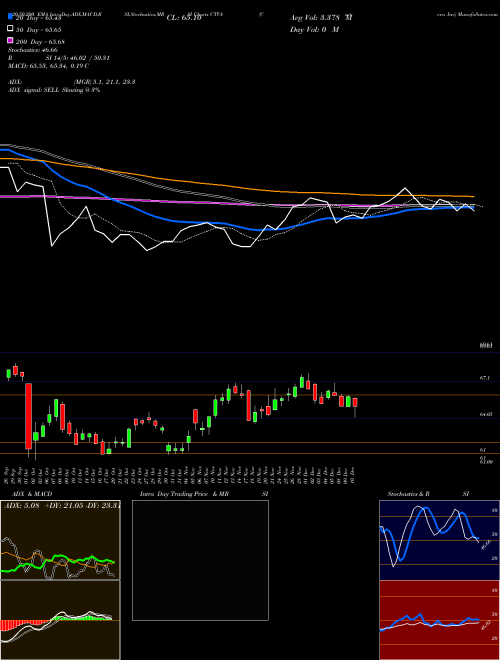Click the magenta 200 Day legend swatch

tap(10, 40)
